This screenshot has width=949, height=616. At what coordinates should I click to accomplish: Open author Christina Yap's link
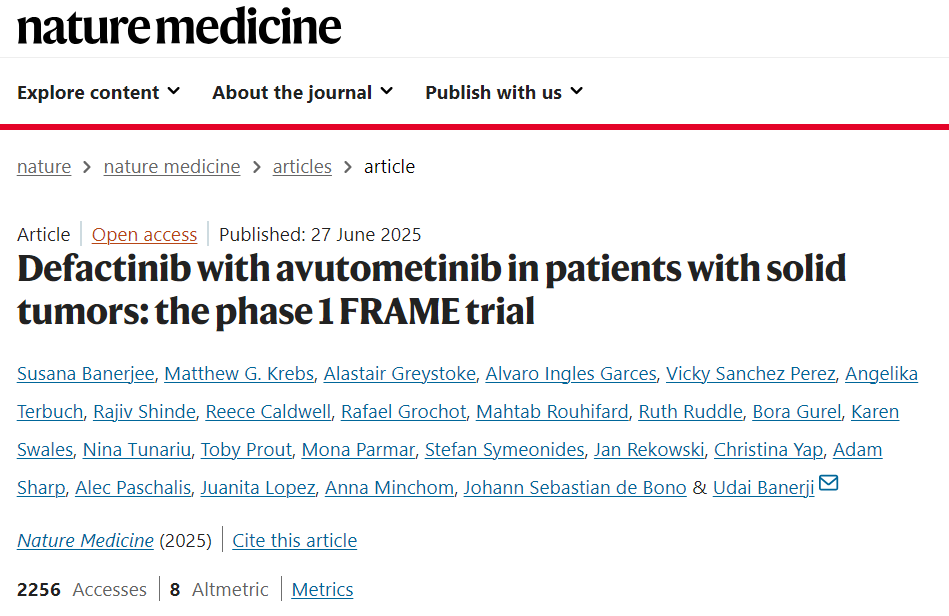769,450
